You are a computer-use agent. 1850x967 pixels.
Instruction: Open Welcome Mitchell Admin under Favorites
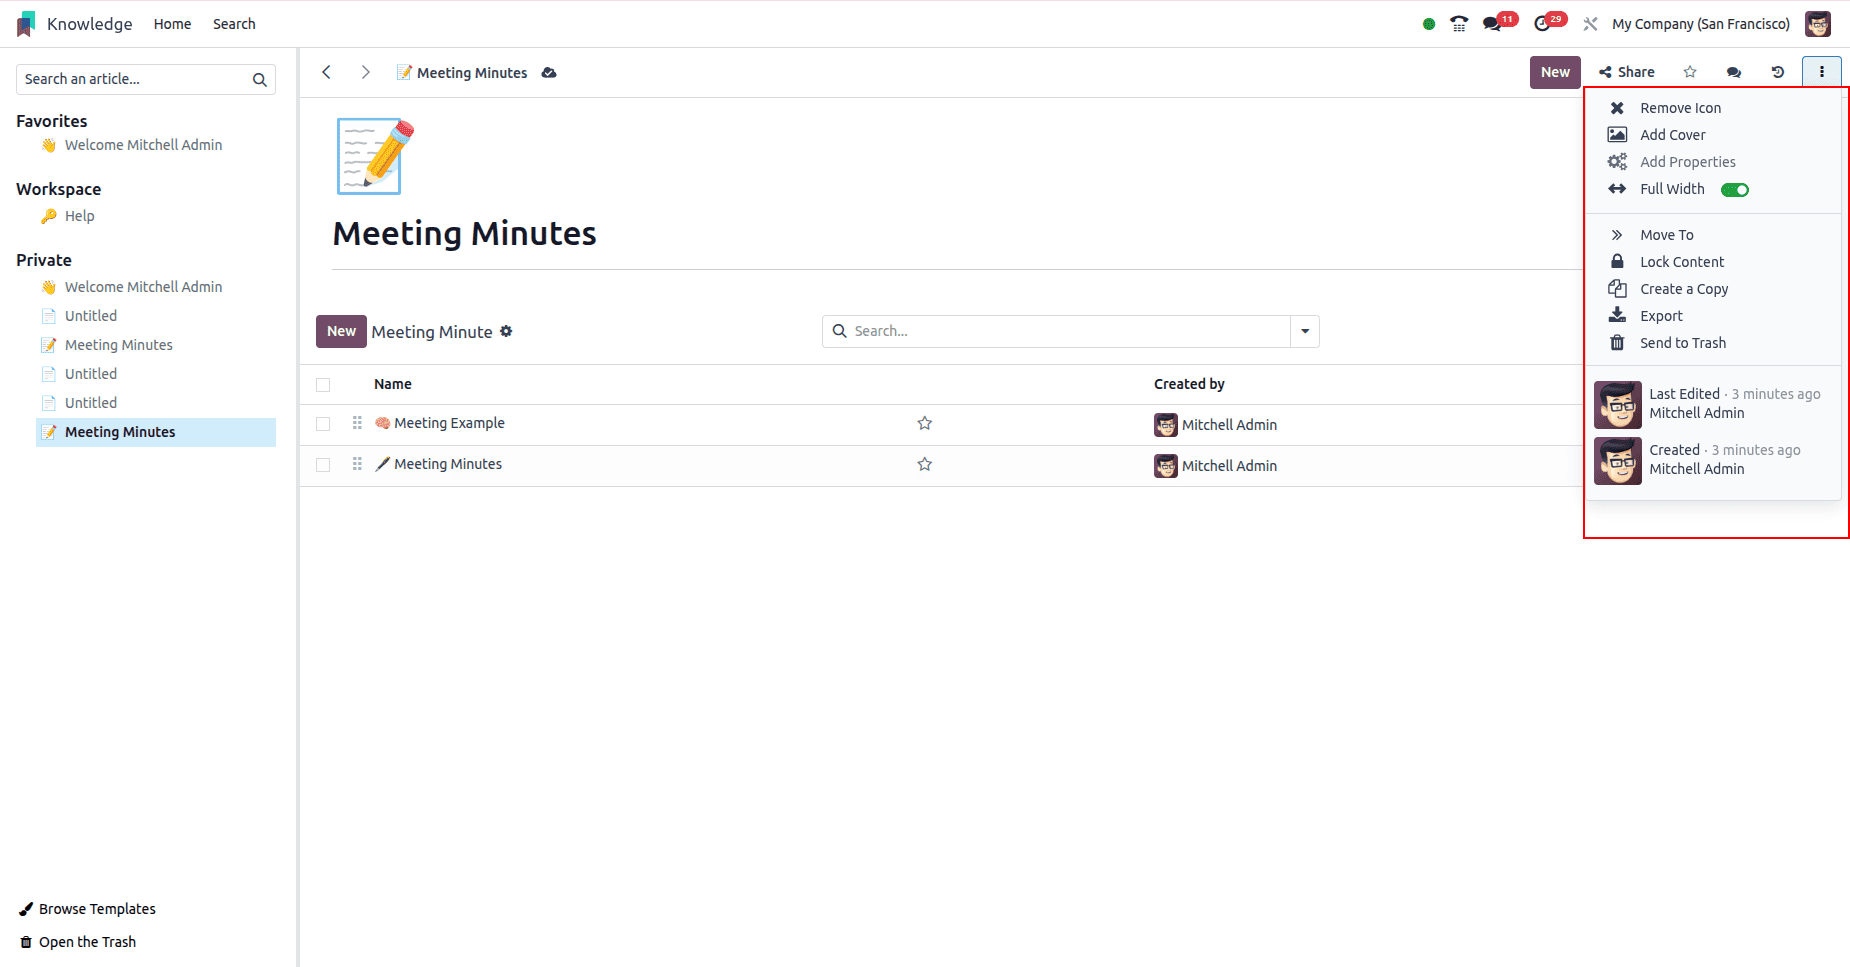143,145
